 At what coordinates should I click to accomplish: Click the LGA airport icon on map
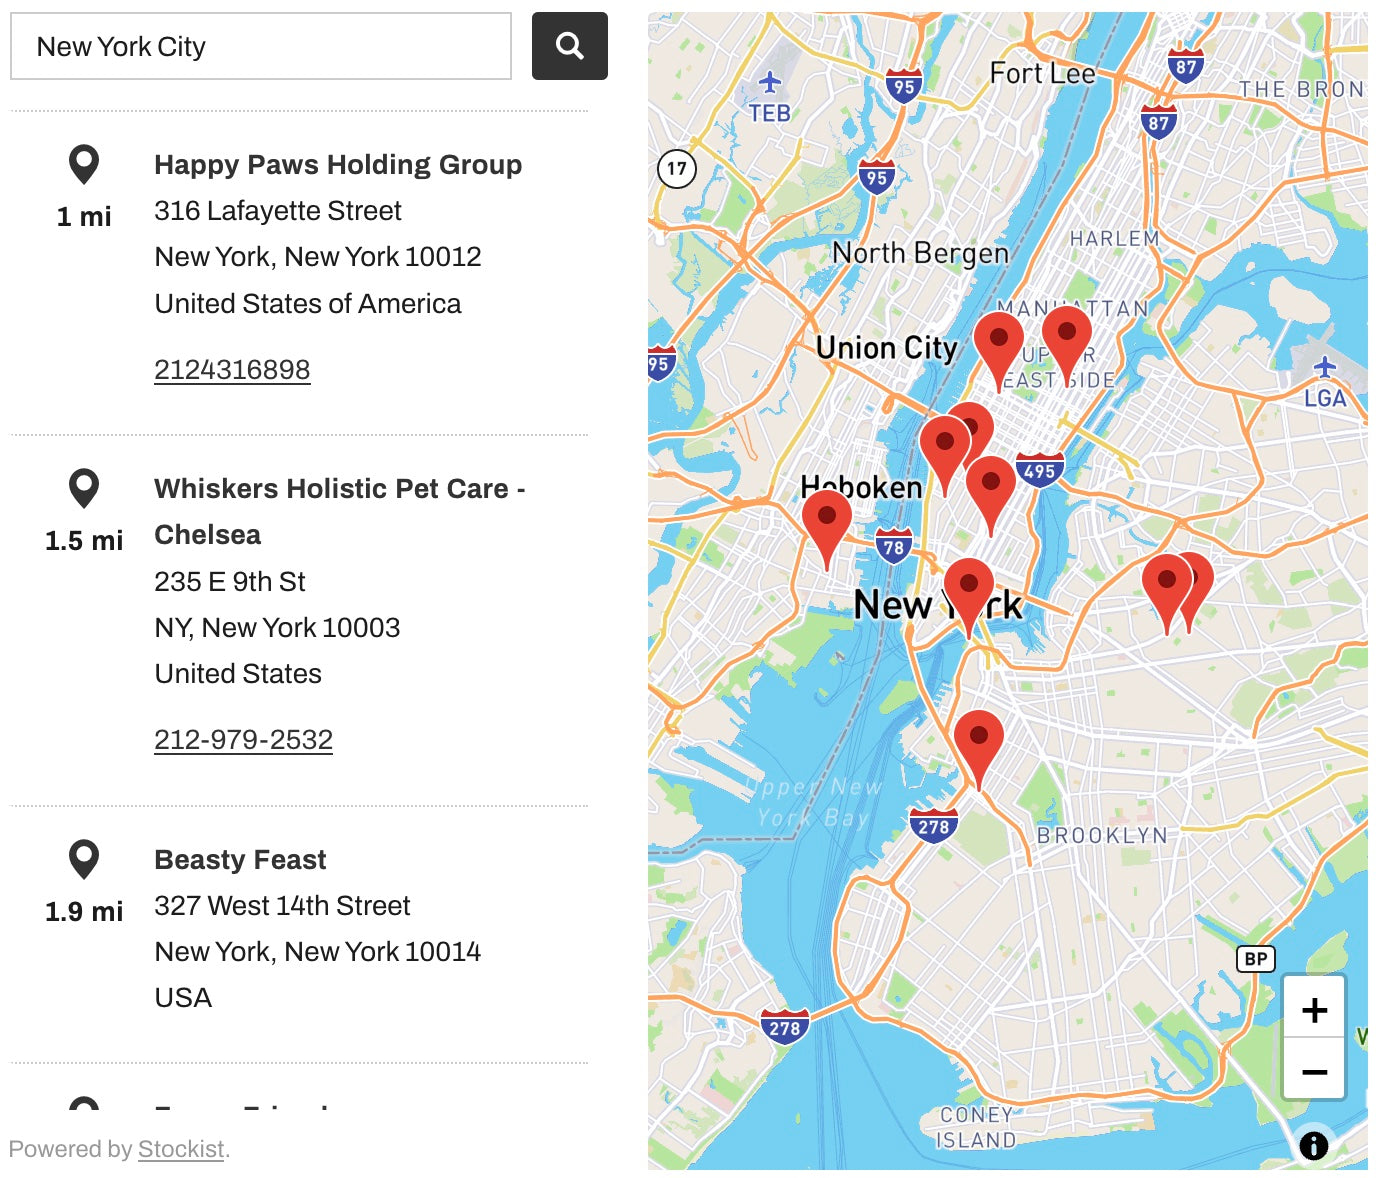(1324, 366)
